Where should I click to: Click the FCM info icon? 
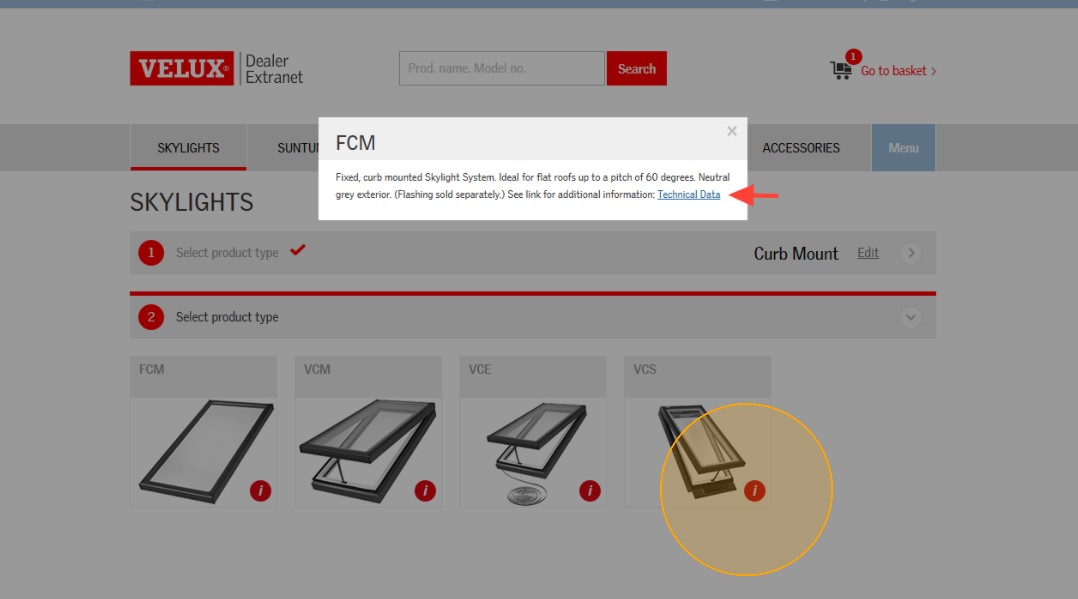coord(260,490)
